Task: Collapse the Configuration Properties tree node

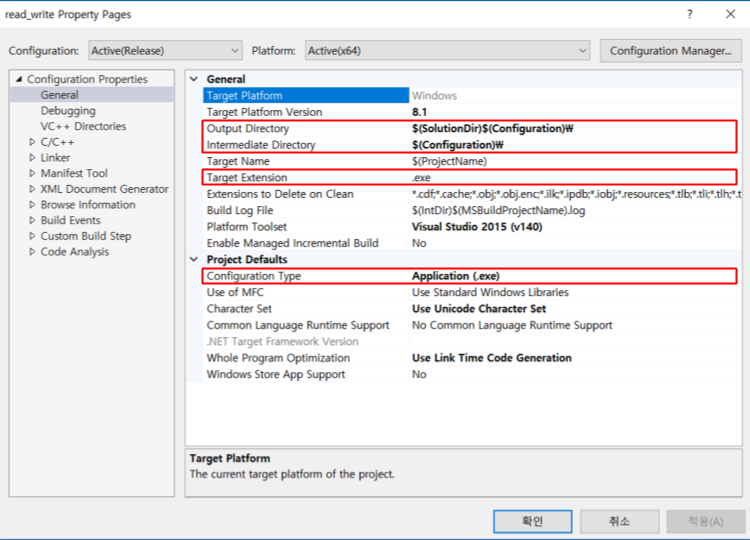Action: click(18, 80)
